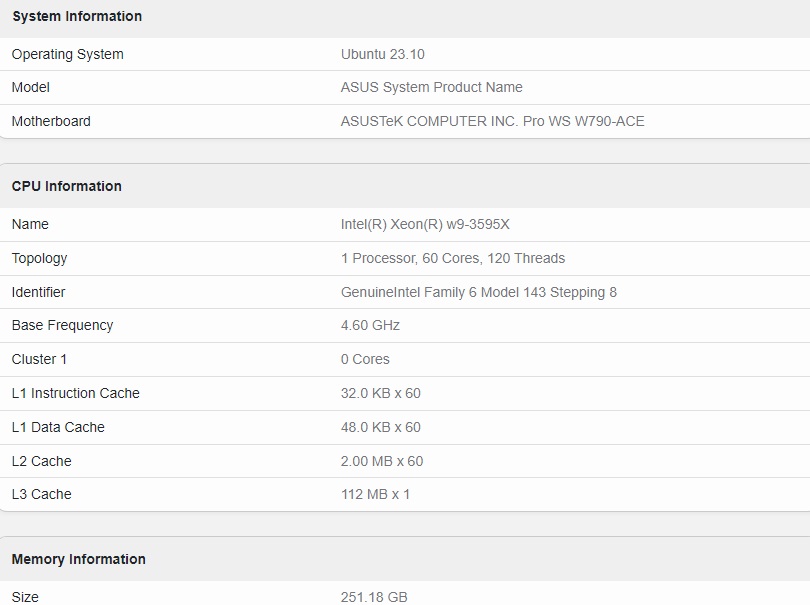Click the ASUS System Product Name value
The height and width of the screenshot is (605, 810).
431,87
